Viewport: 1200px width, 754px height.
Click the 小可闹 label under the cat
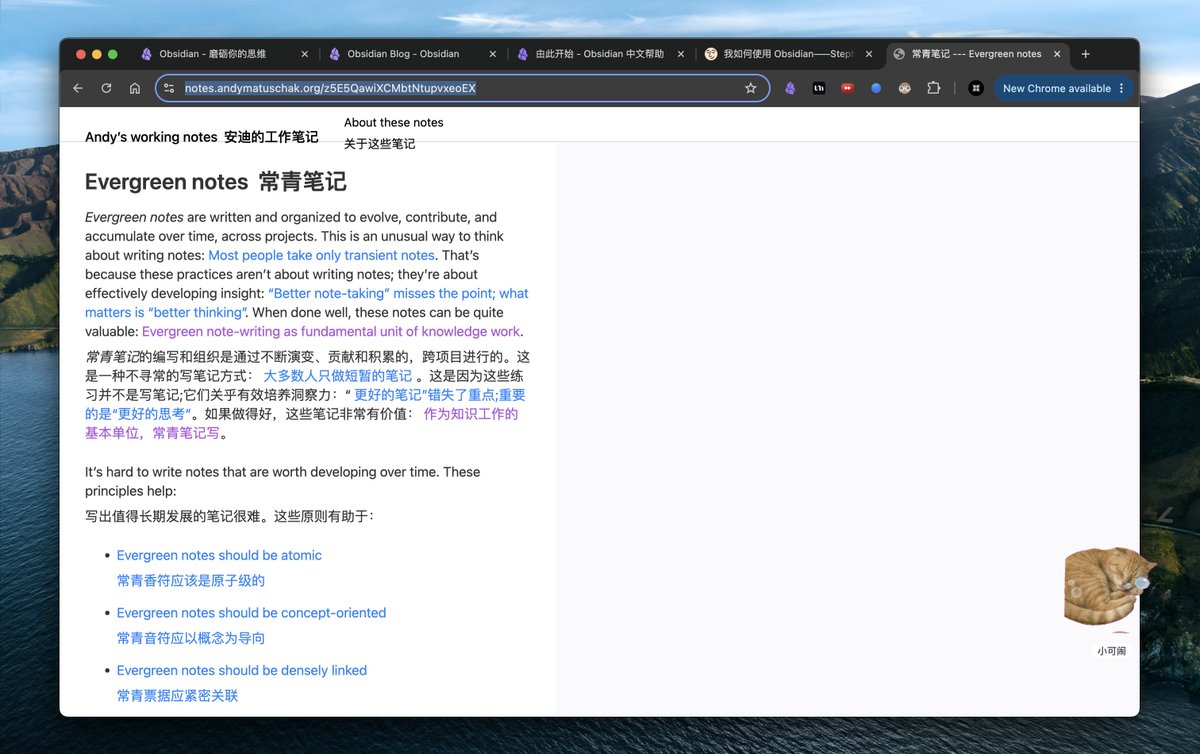tap(1111, 651)
